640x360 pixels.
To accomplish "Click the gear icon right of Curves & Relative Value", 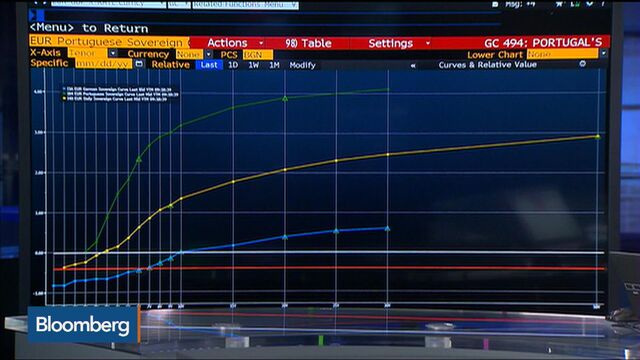I will click(x=582, y=64).
